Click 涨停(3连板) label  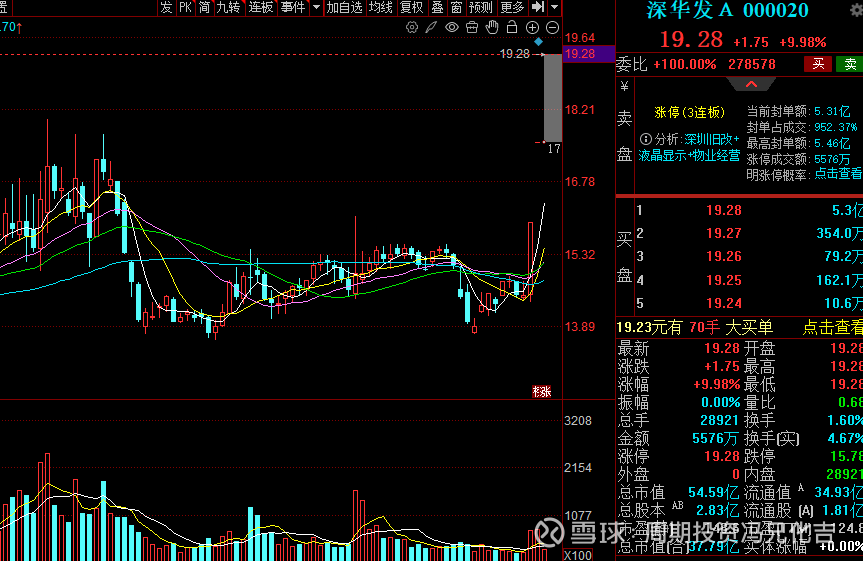[x=690, y=113]
